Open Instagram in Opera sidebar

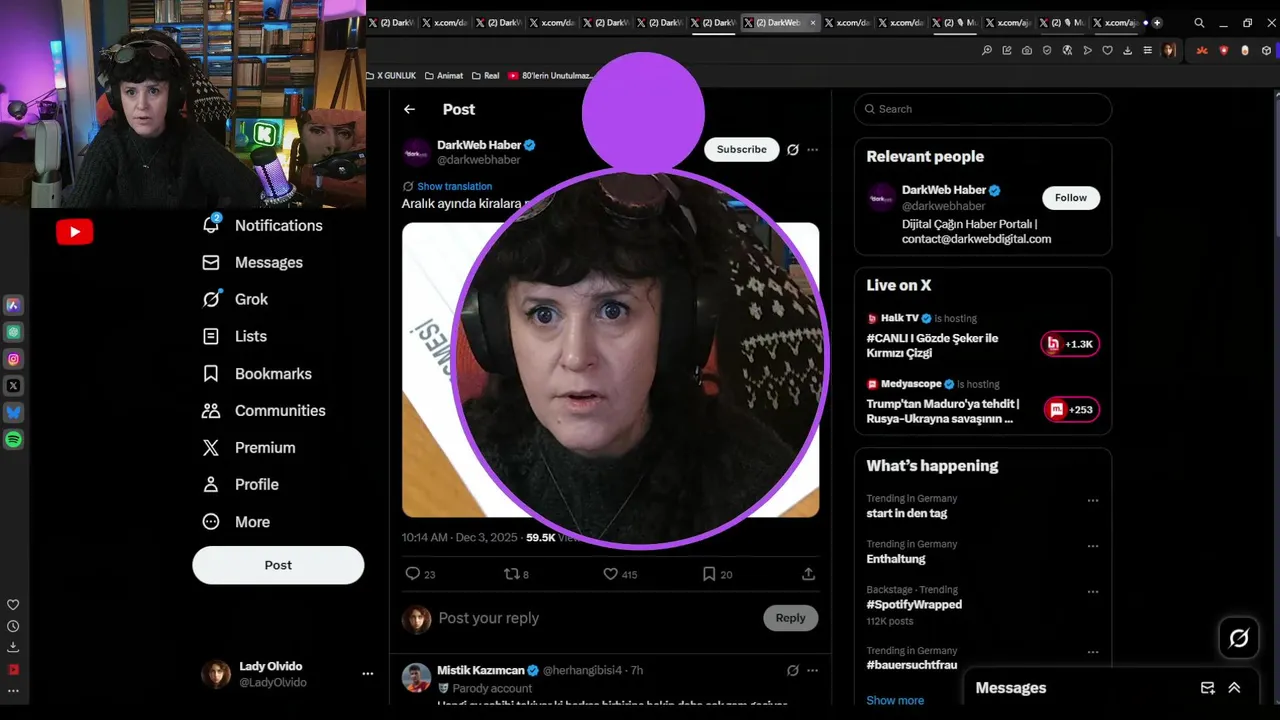click(14, 359)
